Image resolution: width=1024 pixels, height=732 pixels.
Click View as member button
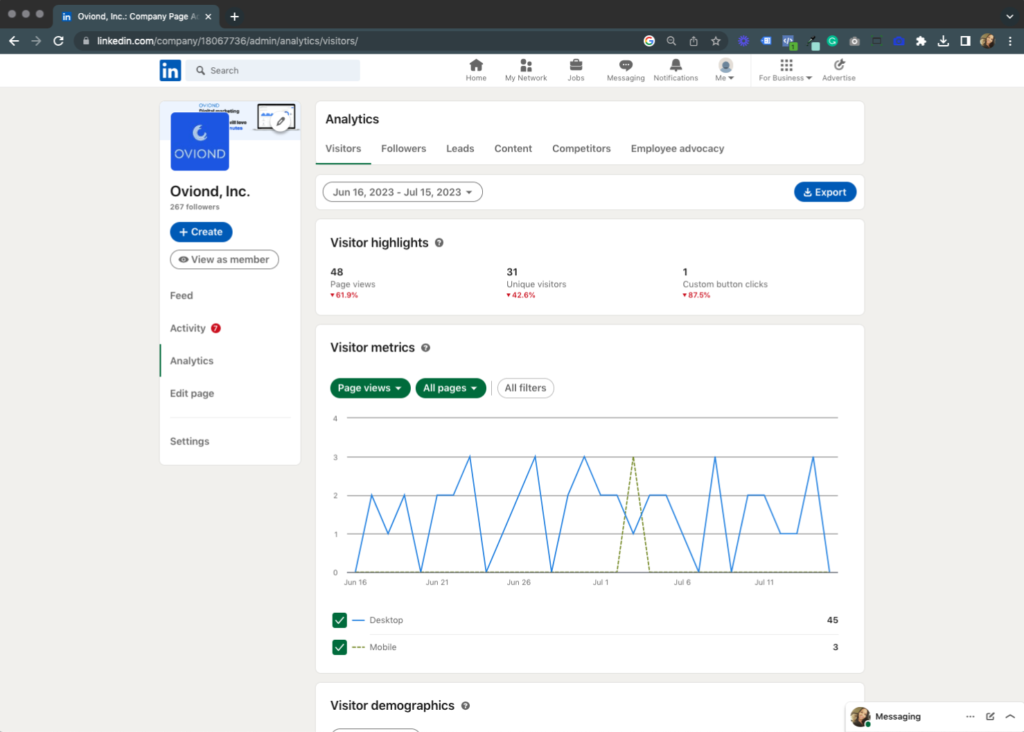point(224,260)
